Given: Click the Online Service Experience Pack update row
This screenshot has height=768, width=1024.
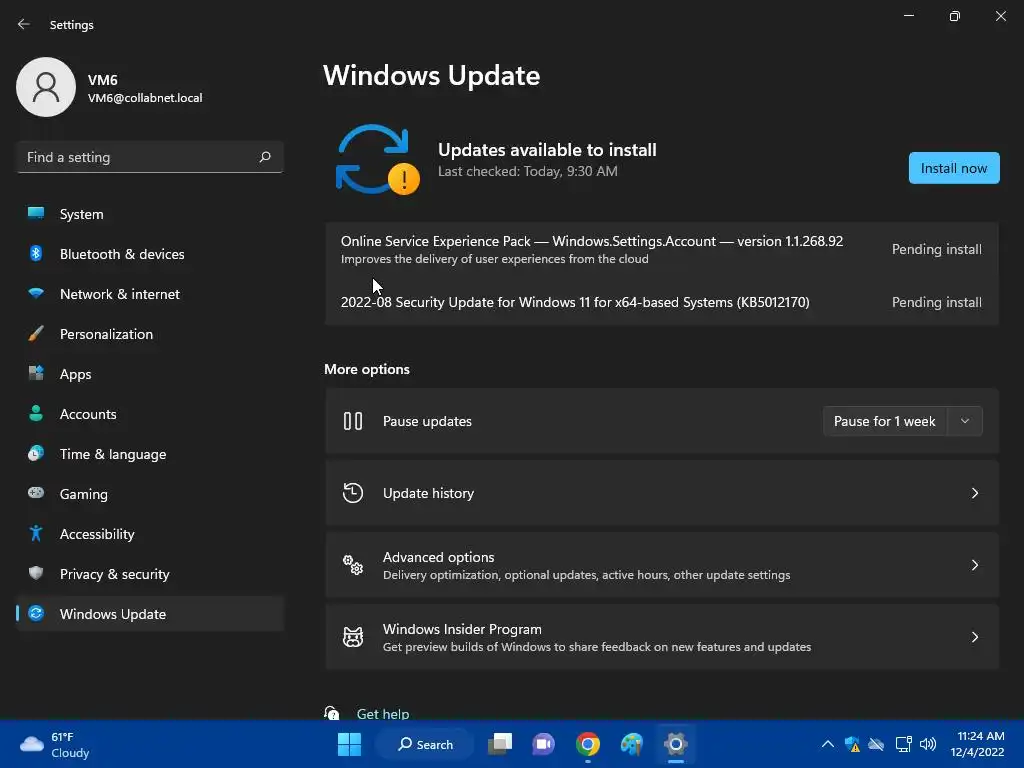Looking at the screenshot, I should [662, 249].
